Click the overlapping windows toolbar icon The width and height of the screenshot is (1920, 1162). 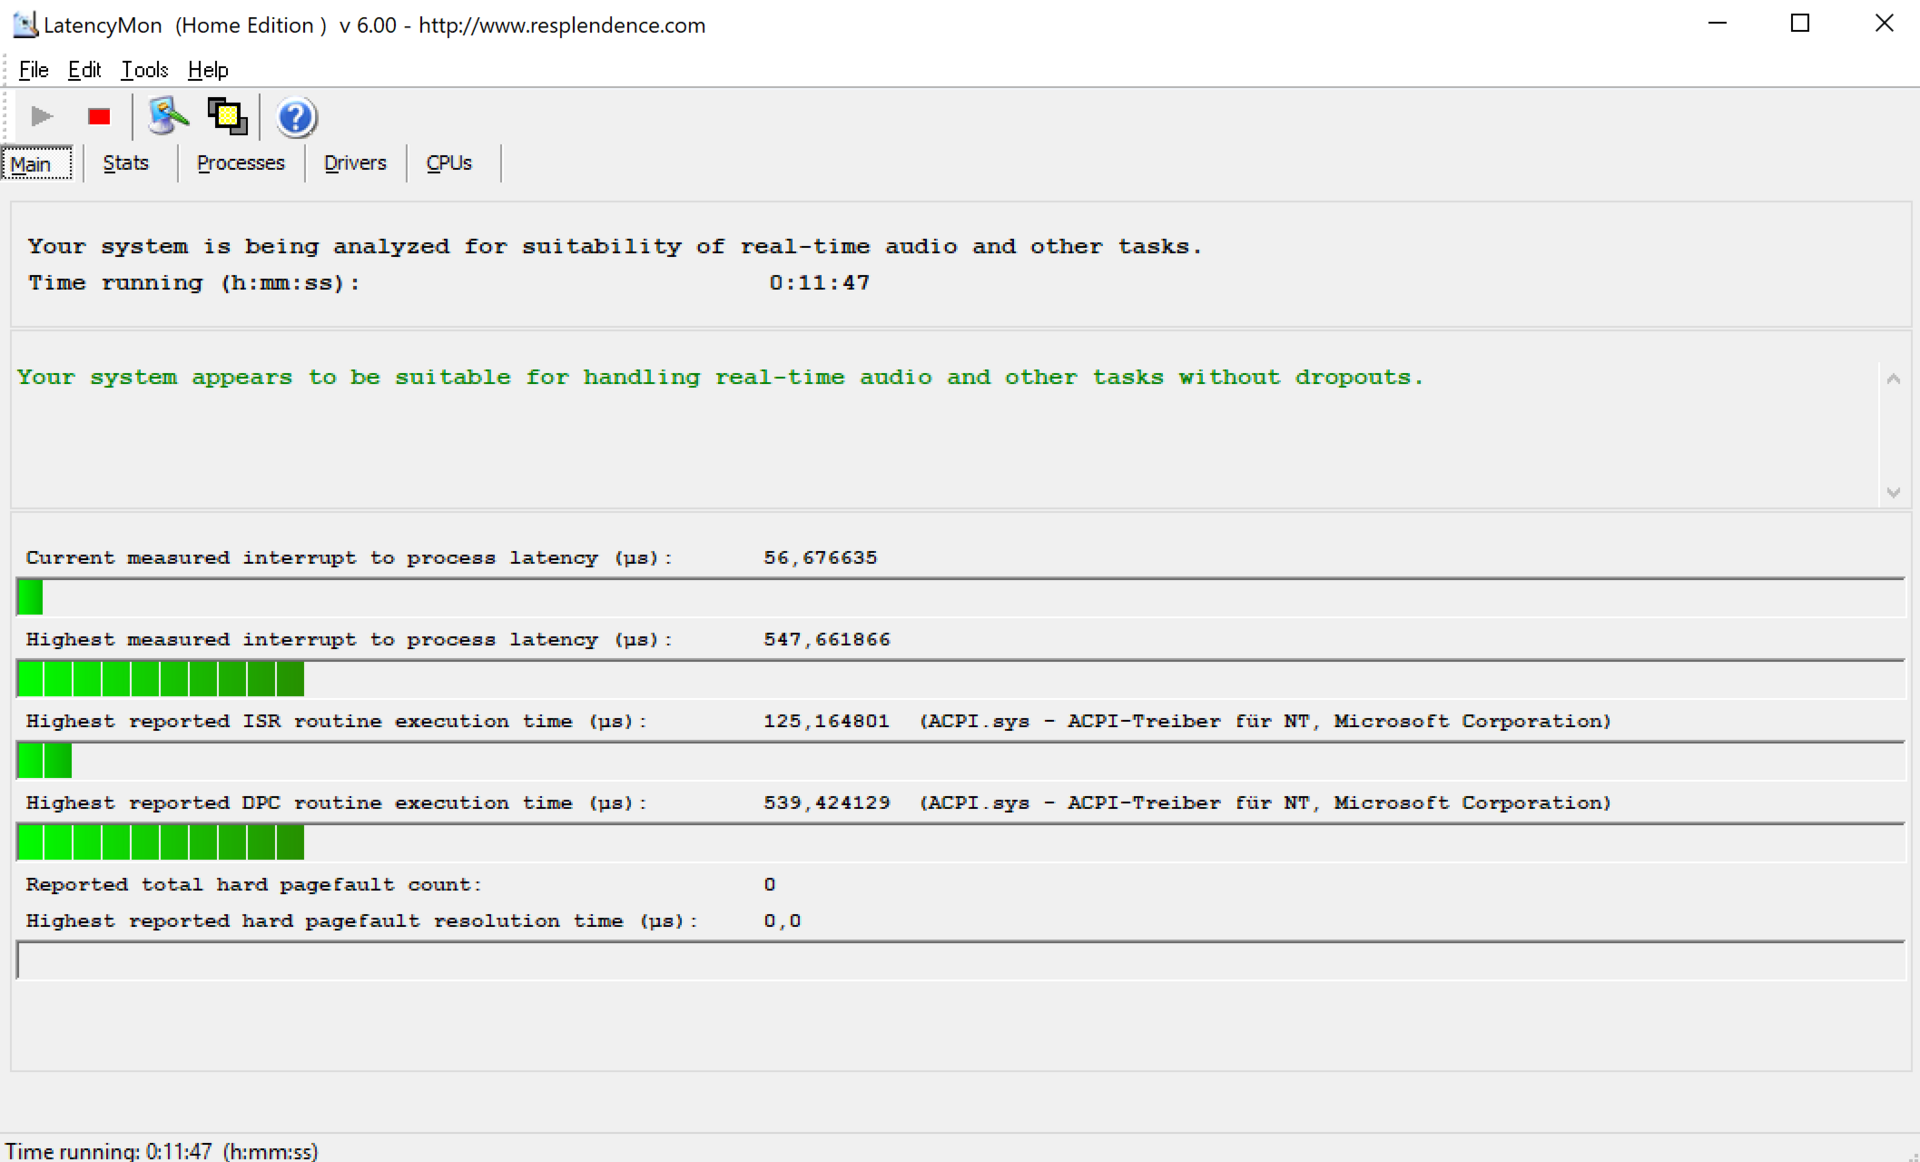(x=227, y=117)
